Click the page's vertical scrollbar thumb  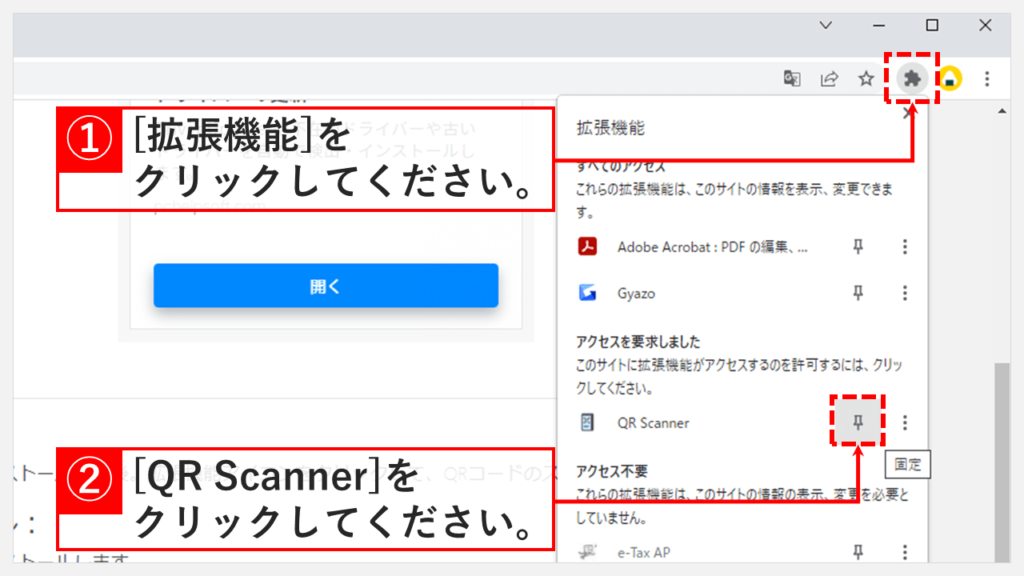pos(1004,450)
